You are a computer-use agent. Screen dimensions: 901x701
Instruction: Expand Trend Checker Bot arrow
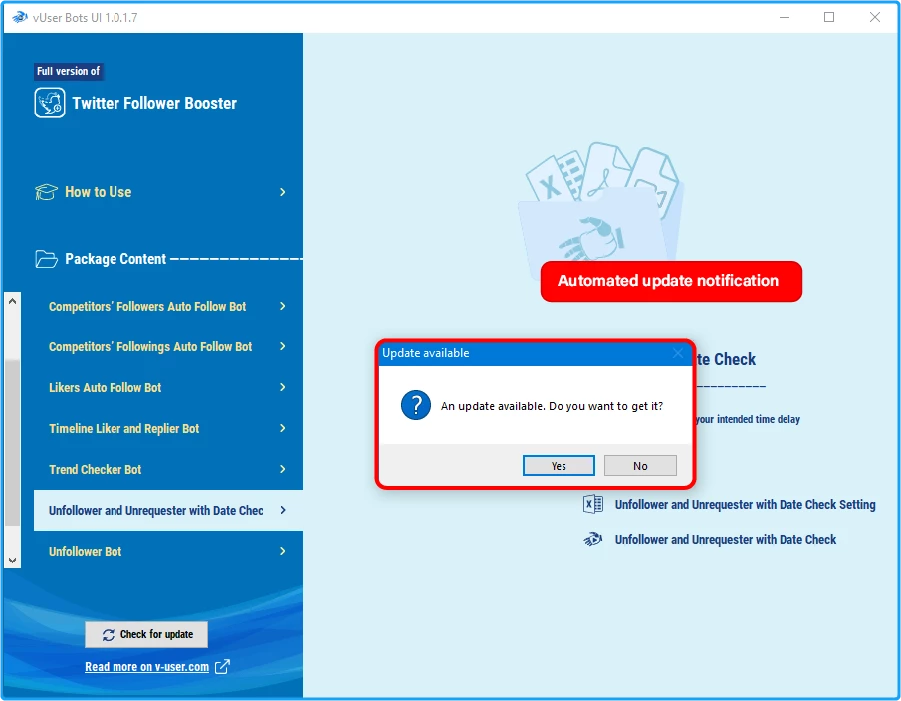(x=282, y=469)
